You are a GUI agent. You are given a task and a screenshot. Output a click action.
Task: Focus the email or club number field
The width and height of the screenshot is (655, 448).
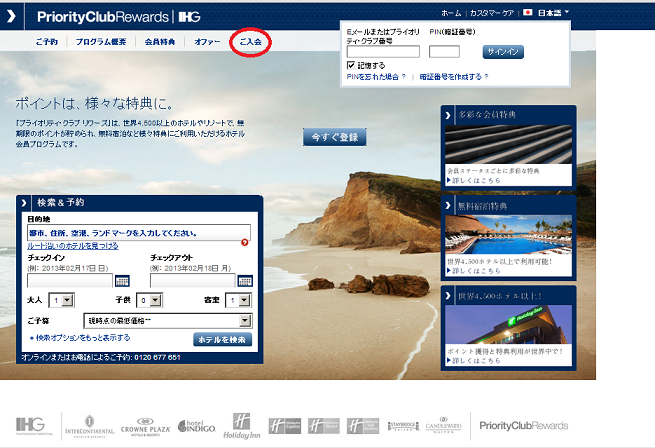click(383, 52)
